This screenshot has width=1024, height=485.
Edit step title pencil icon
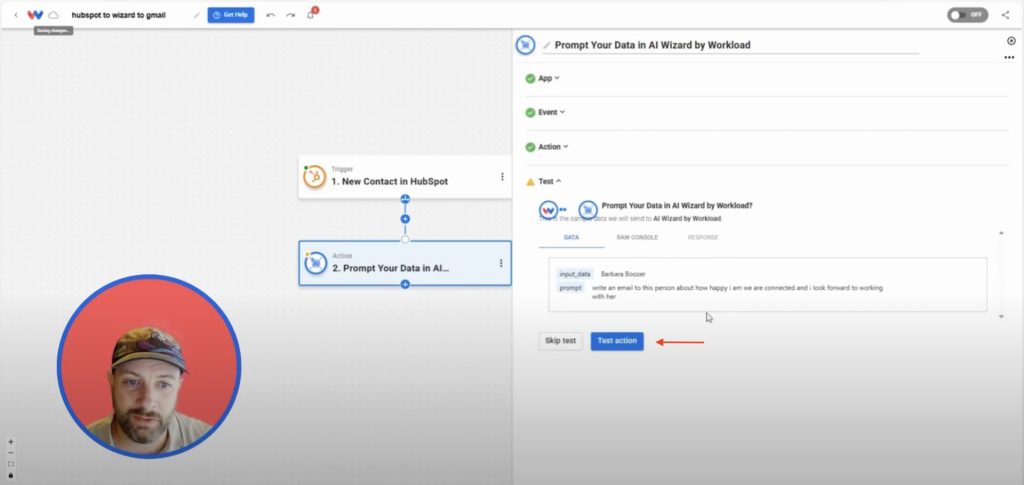(547, 45)
